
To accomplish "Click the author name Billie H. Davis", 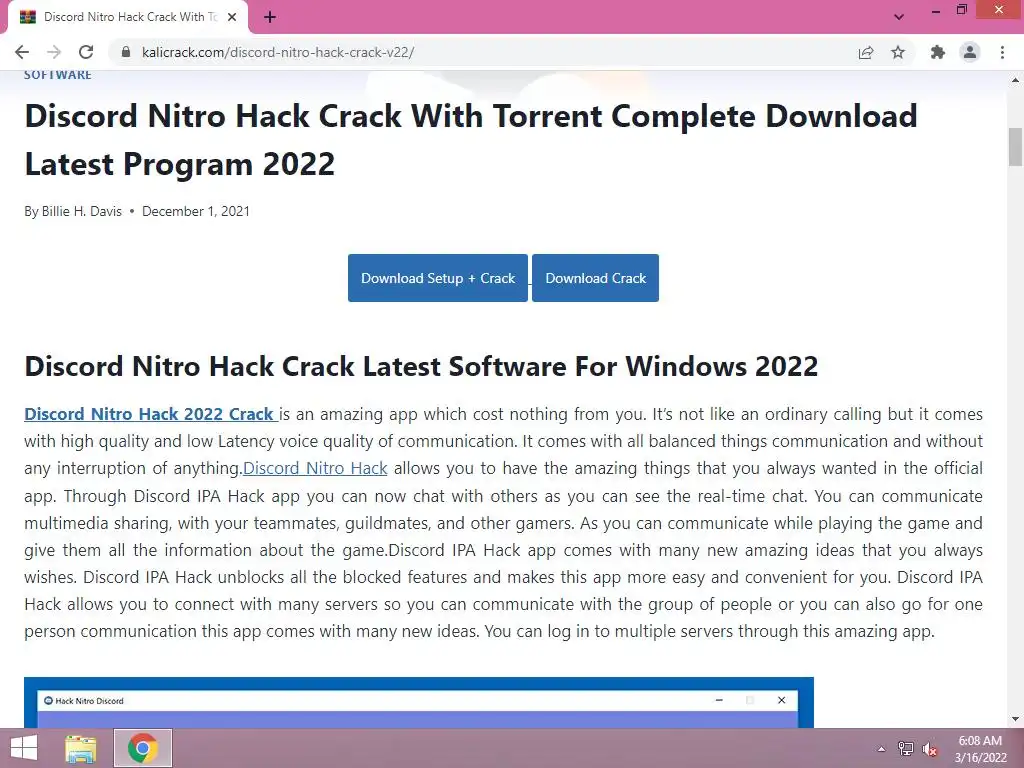I will [82, 212].
